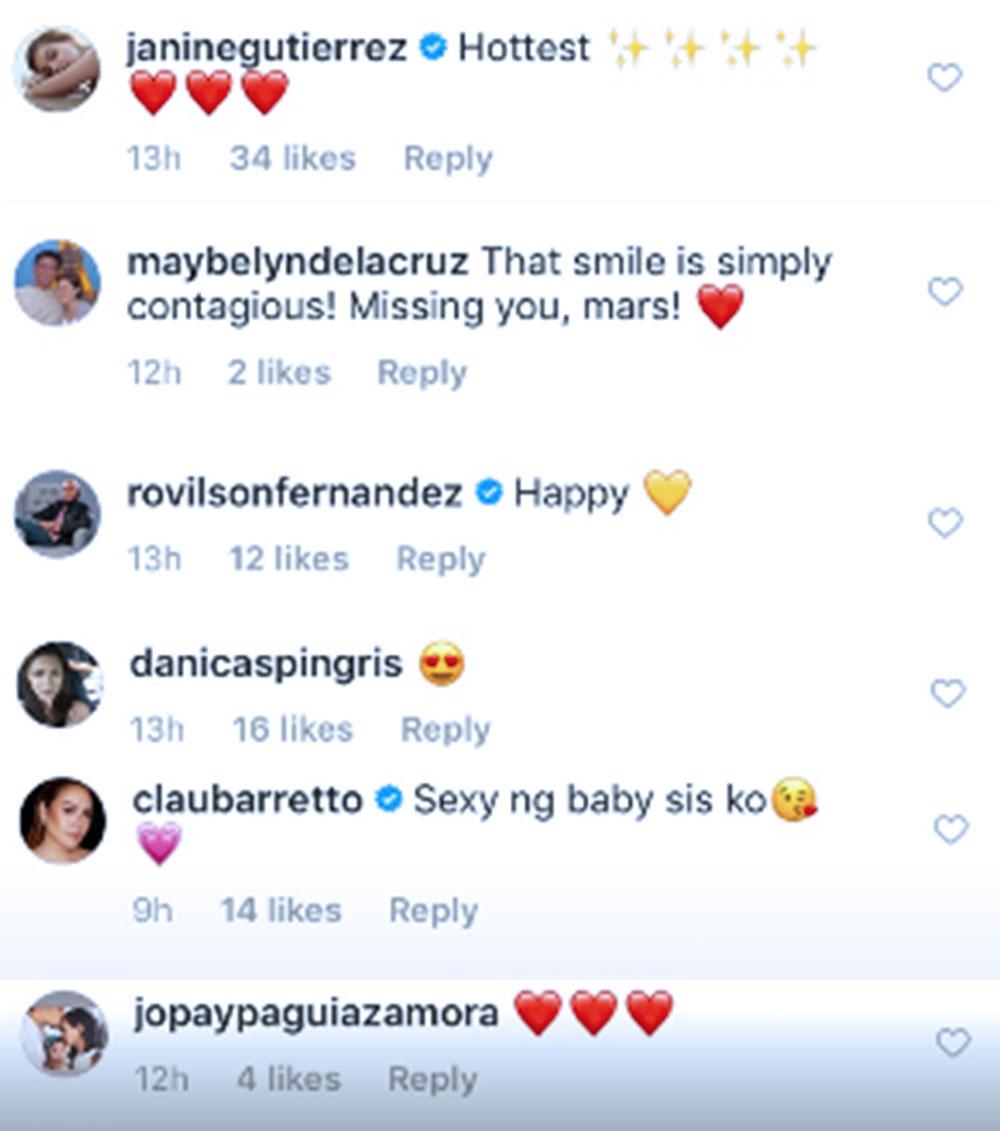This screenshot has height=1131, width=1000.
Task: View maybelyndelacruz's profile avatar
Action: point(57,283)
